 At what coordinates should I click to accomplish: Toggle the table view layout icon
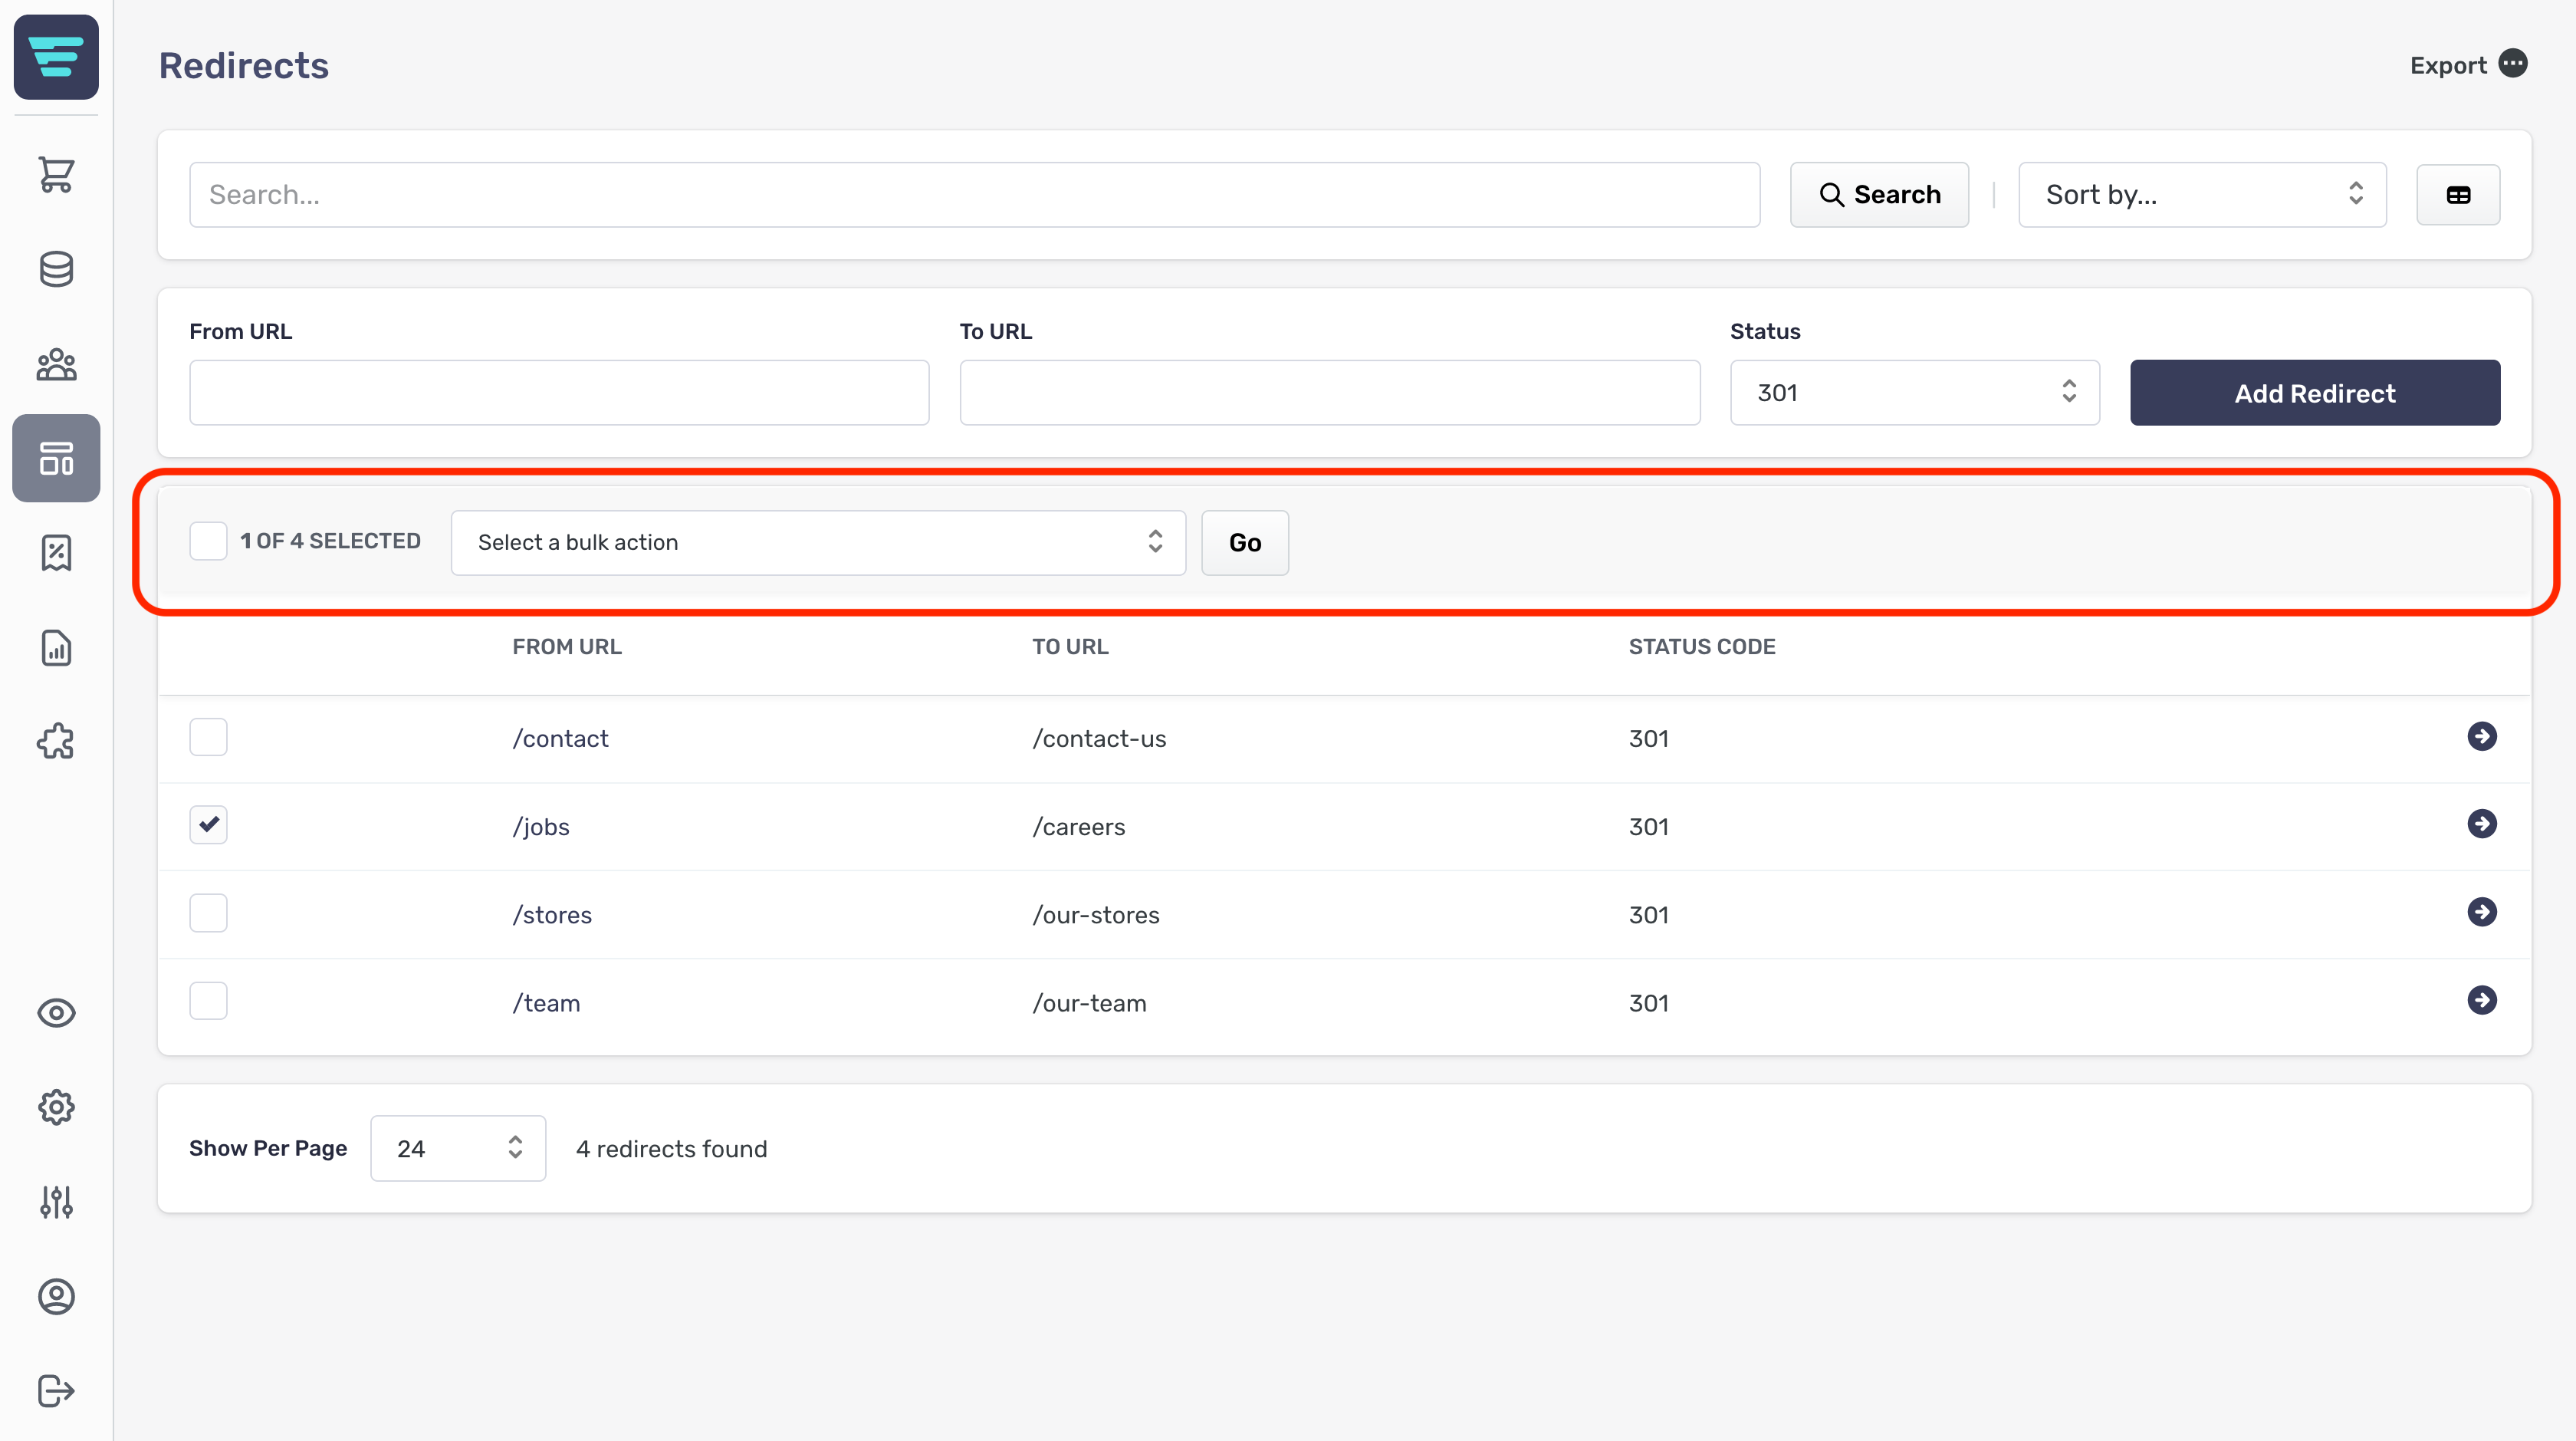tap(2458, 195)
